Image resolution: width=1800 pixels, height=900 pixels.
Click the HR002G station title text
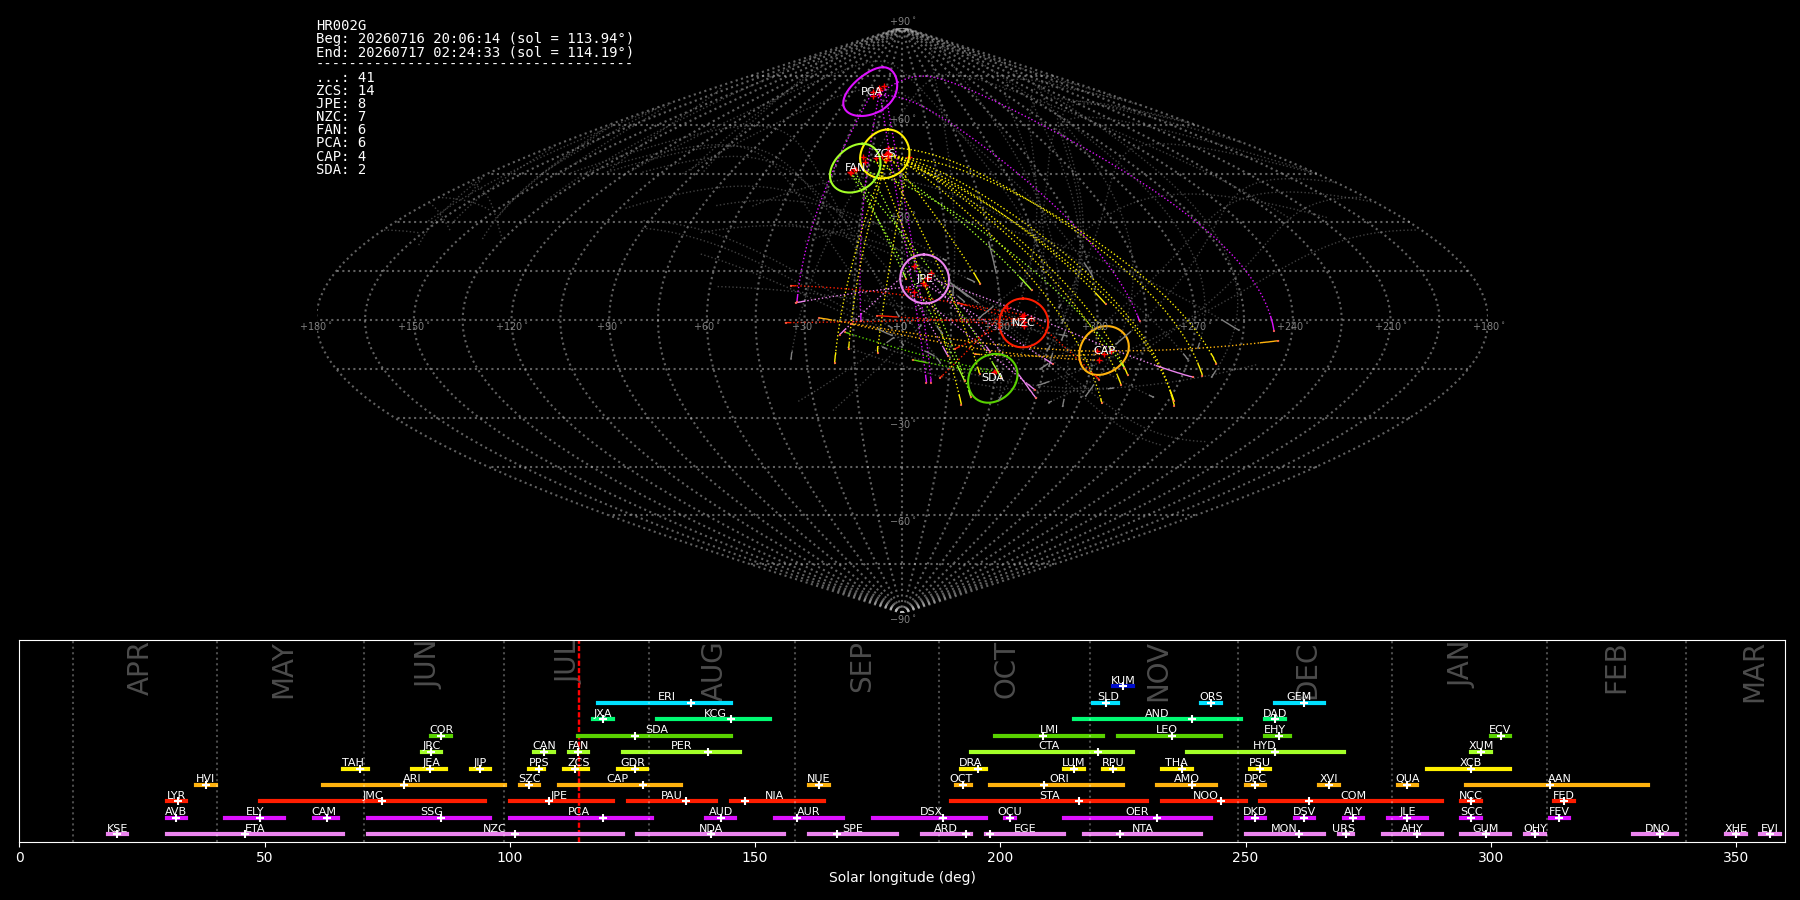pyautogui.click(x=341, y=26)
